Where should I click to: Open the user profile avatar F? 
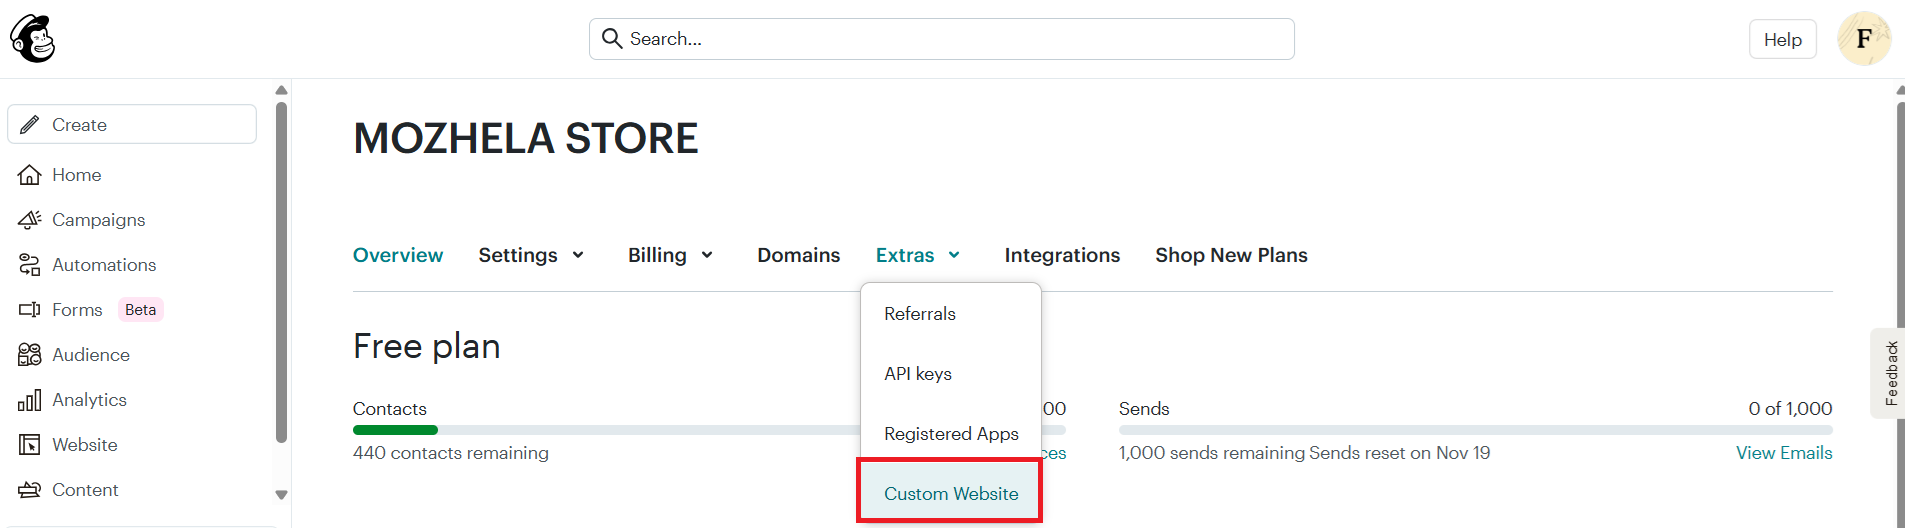coord(1863,39)
